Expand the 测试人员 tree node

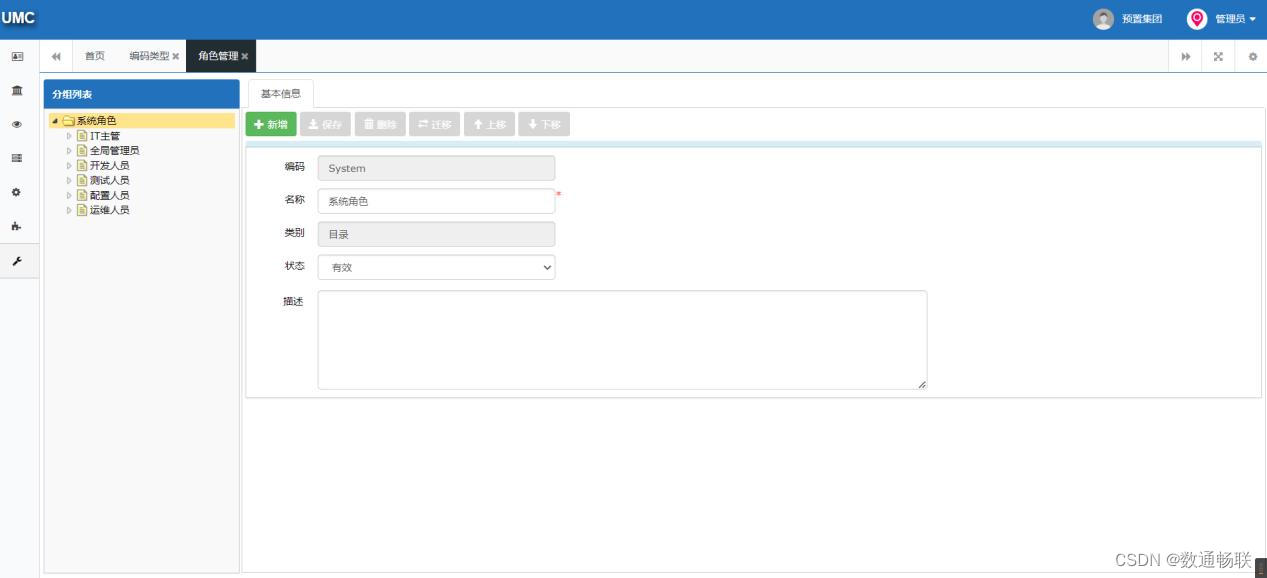tap(69, 181)
